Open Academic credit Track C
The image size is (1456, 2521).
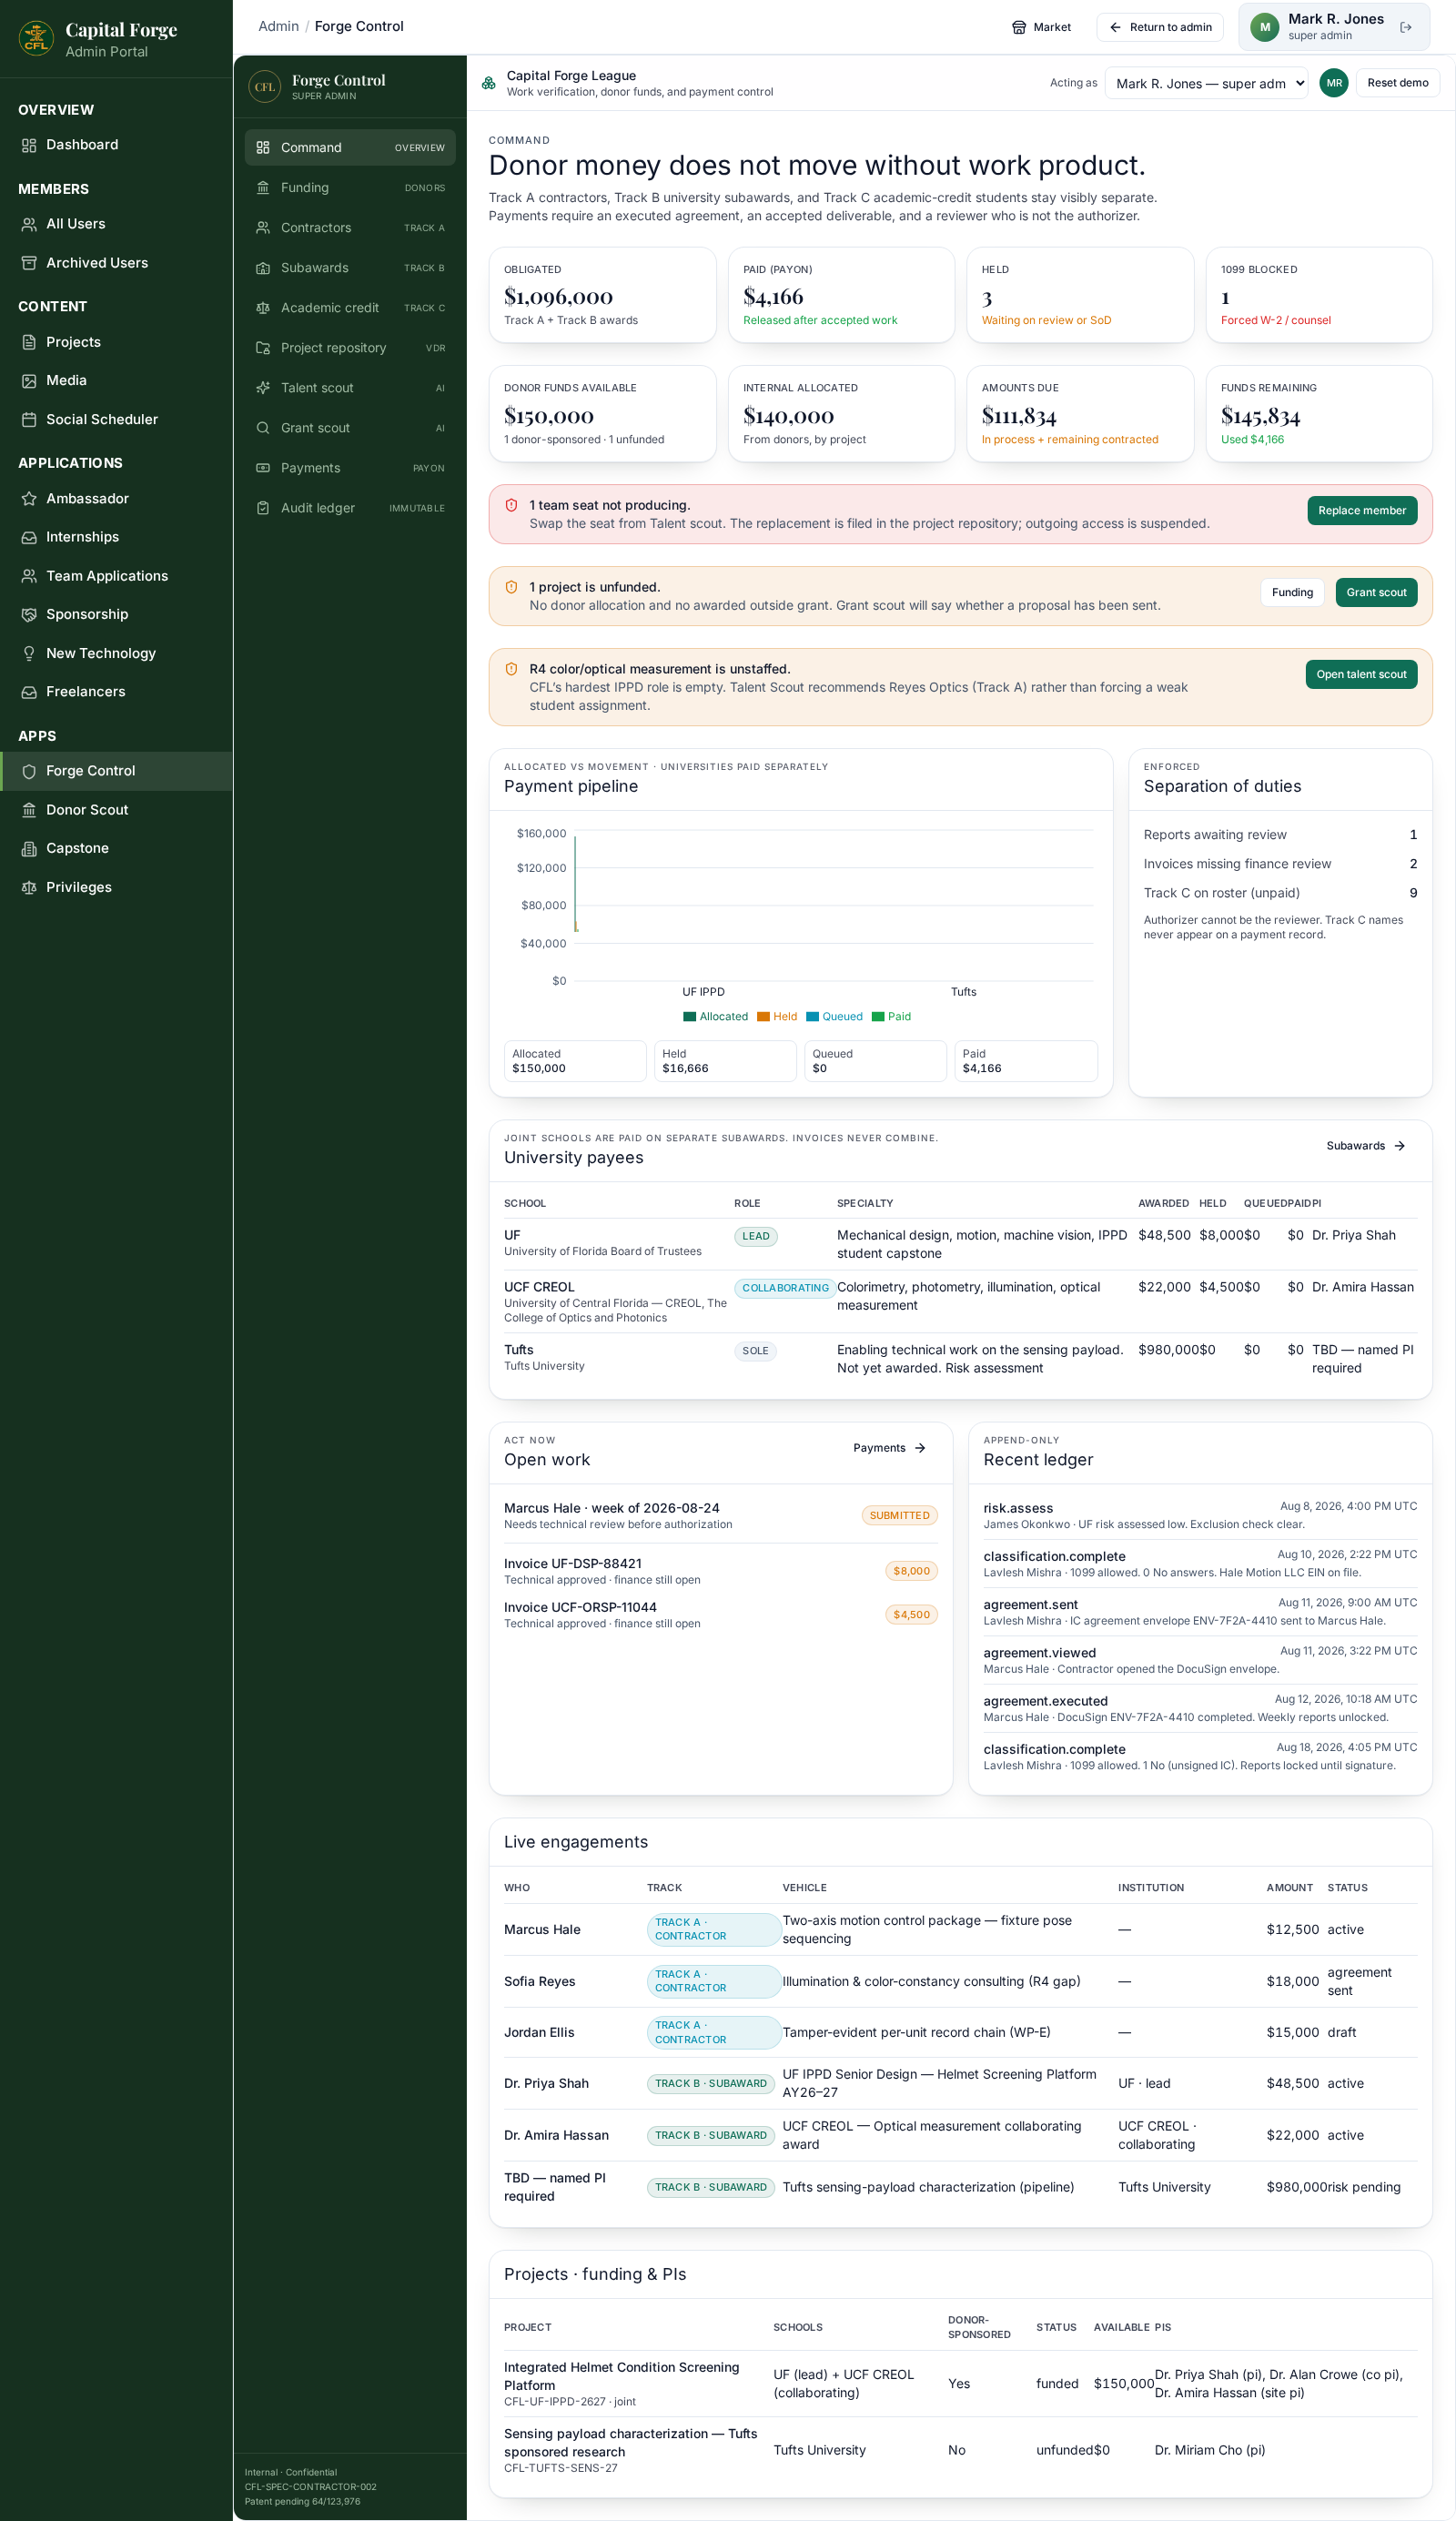(x=350, y=308)
